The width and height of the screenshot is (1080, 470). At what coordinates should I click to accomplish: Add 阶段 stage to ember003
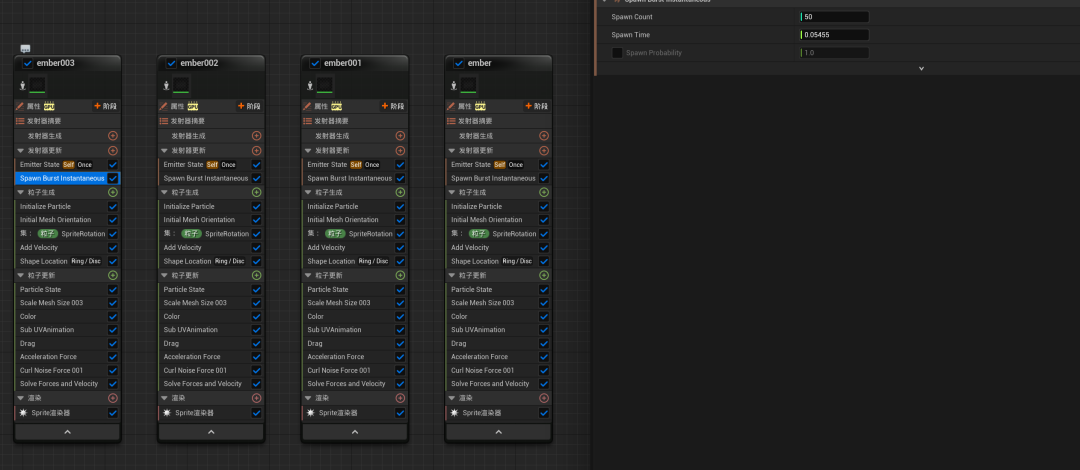(105, 106)
